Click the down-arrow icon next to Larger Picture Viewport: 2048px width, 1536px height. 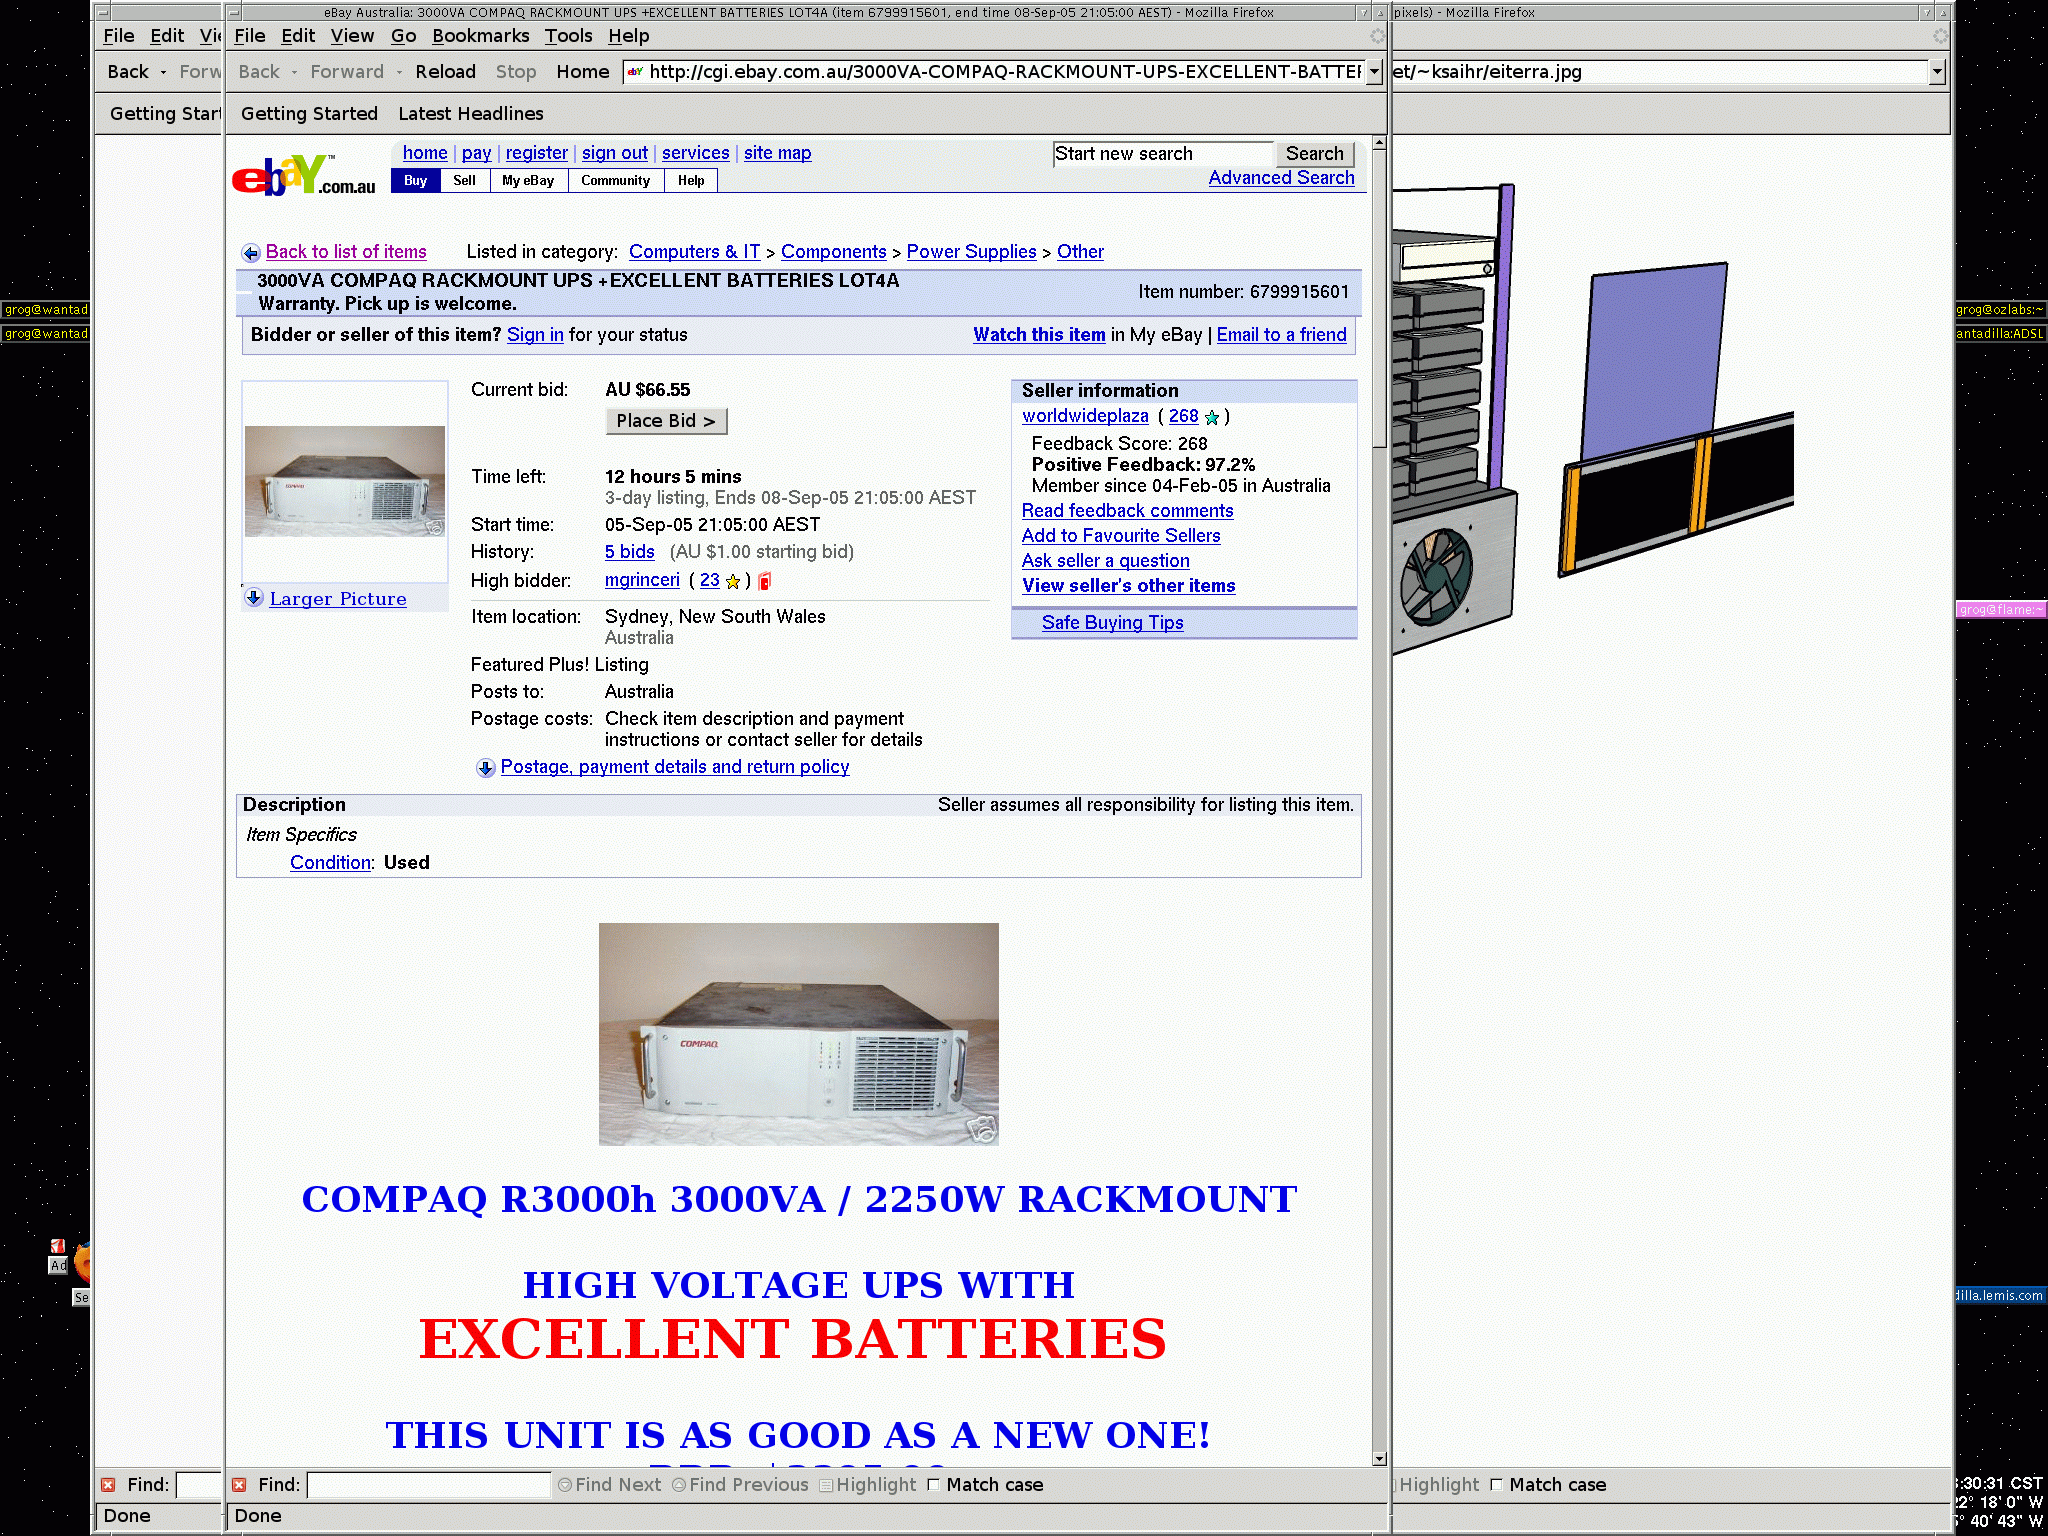coord(254,598)
